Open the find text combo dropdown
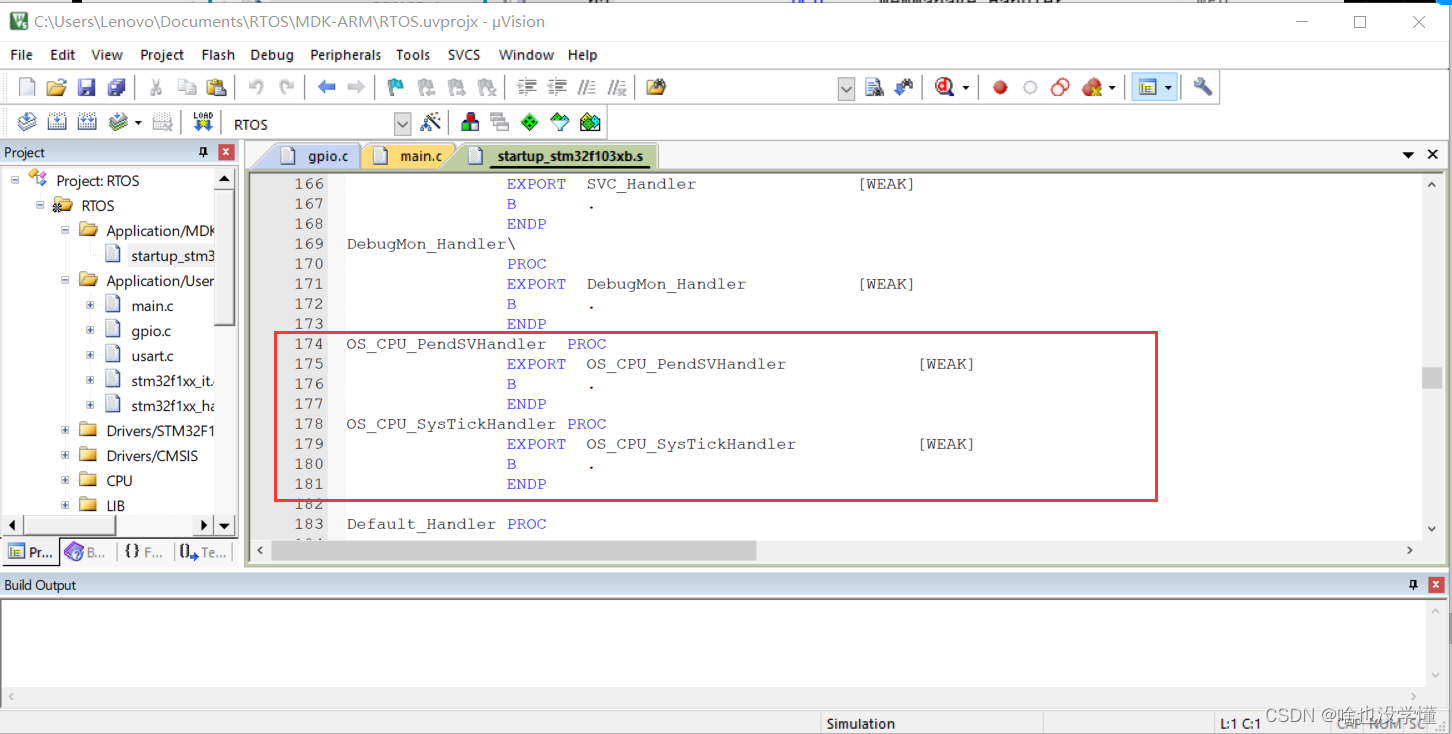Image resolution: width=1452 pixels, height=734 pixels. pos(846,89)
